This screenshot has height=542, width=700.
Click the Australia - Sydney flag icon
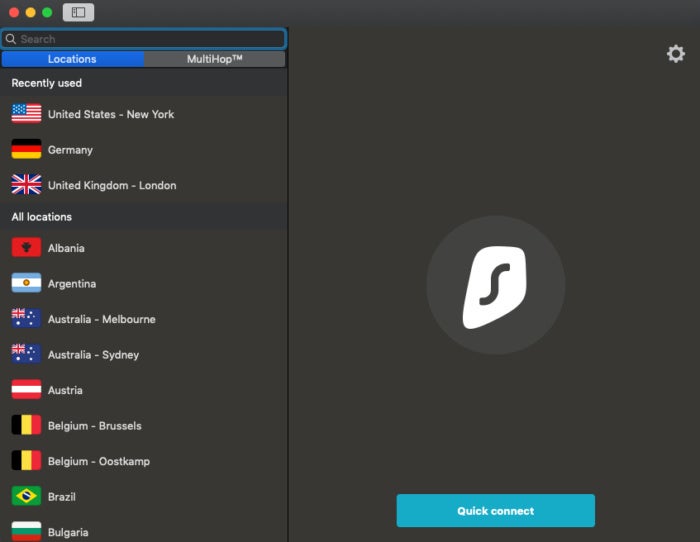(26, 354)
